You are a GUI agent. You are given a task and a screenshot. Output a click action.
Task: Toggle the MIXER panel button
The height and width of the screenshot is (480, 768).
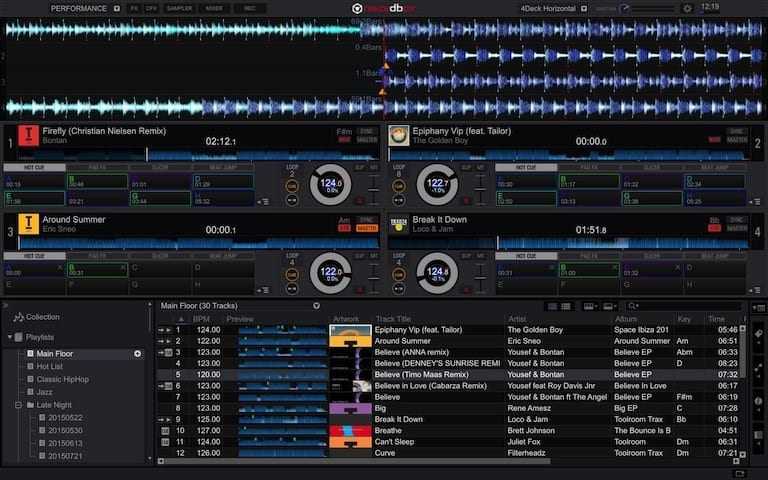point(214,8)
